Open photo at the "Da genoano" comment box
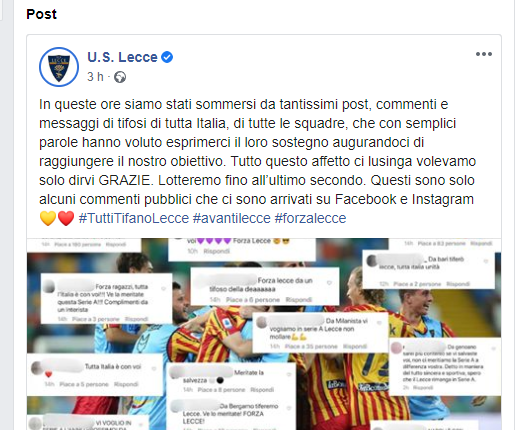The width and height of the screenshot is (515, 430). (x=445, y=366)
